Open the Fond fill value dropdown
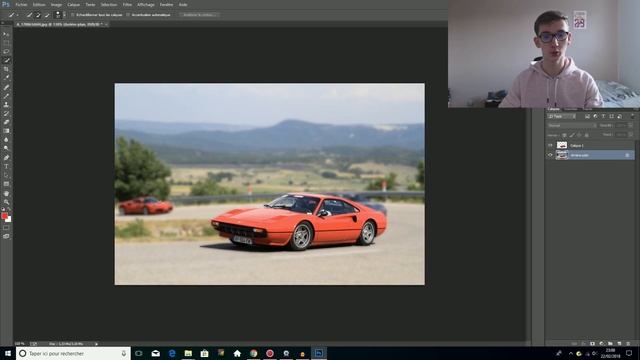The width and height of the screenshot is (640, 360). pos(631,135)
